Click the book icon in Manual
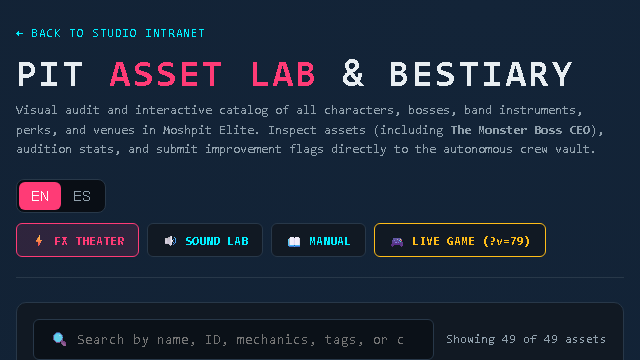The image size is (640, 360). [x=294, y=242]
